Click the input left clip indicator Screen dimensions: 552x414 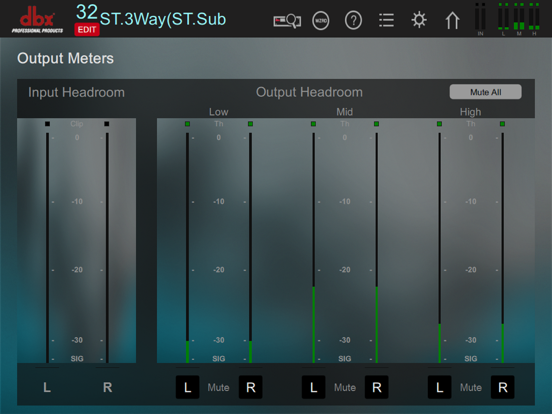[47, 124]
